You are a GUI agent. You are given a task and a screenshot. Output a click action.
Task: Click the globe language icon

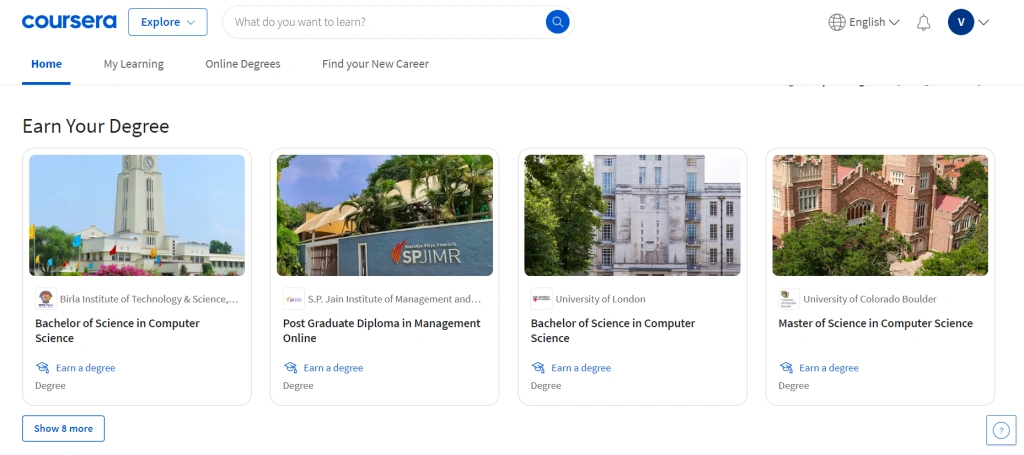[837, 22]
